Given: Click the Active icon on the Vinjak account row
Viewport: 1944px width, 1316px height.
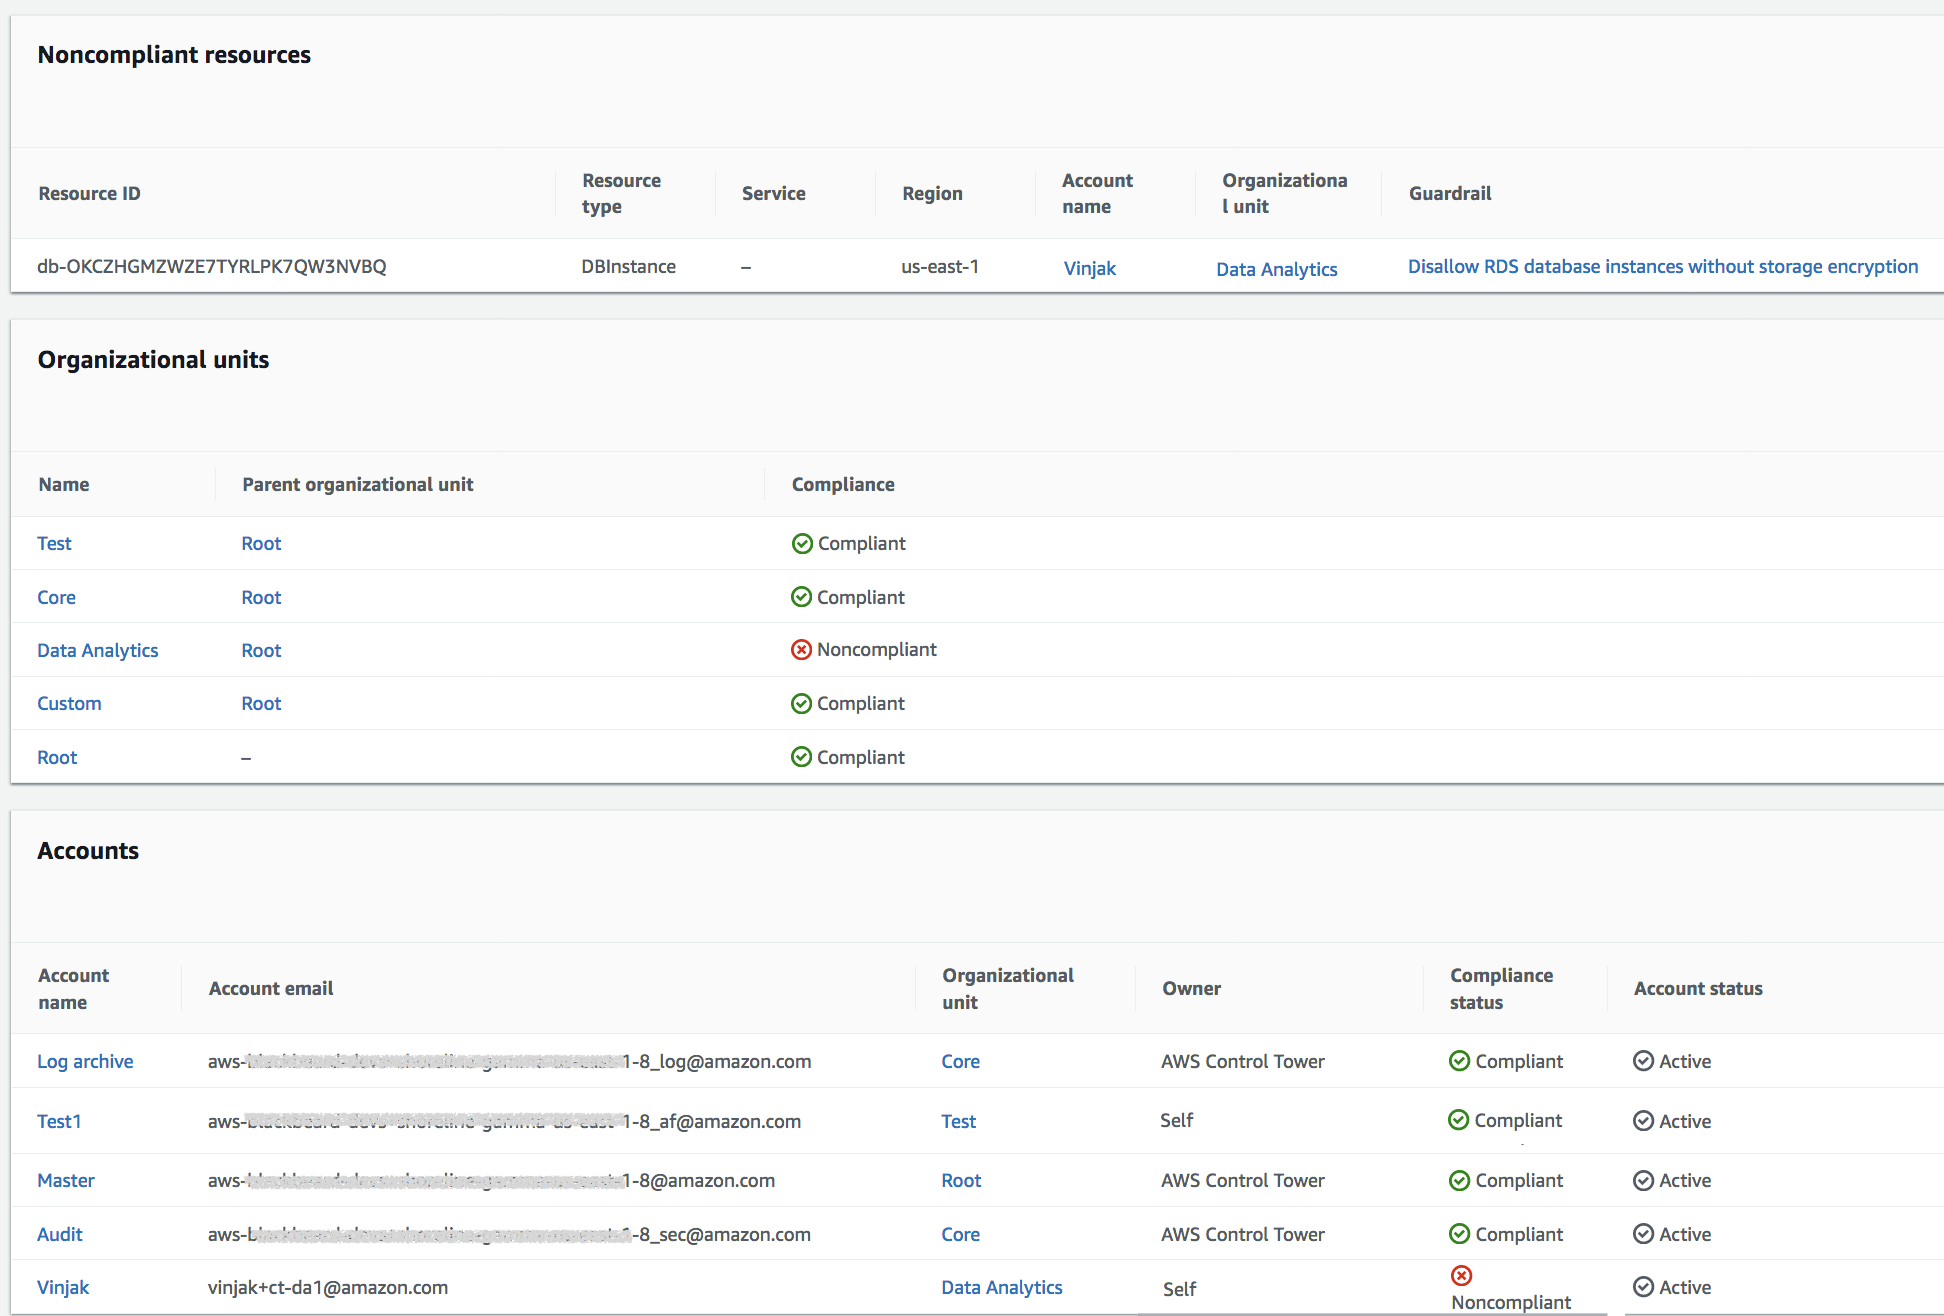Looking at the screenshot, I should (x=1644, y=1287).
